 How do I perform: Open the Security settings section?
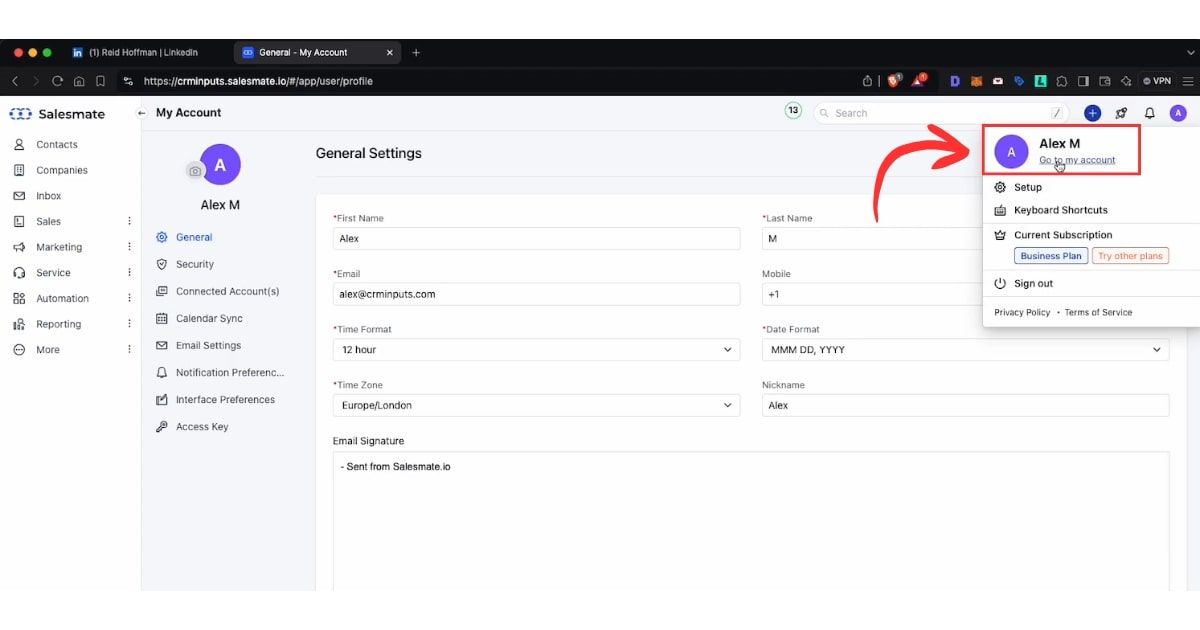coord(194,264)
